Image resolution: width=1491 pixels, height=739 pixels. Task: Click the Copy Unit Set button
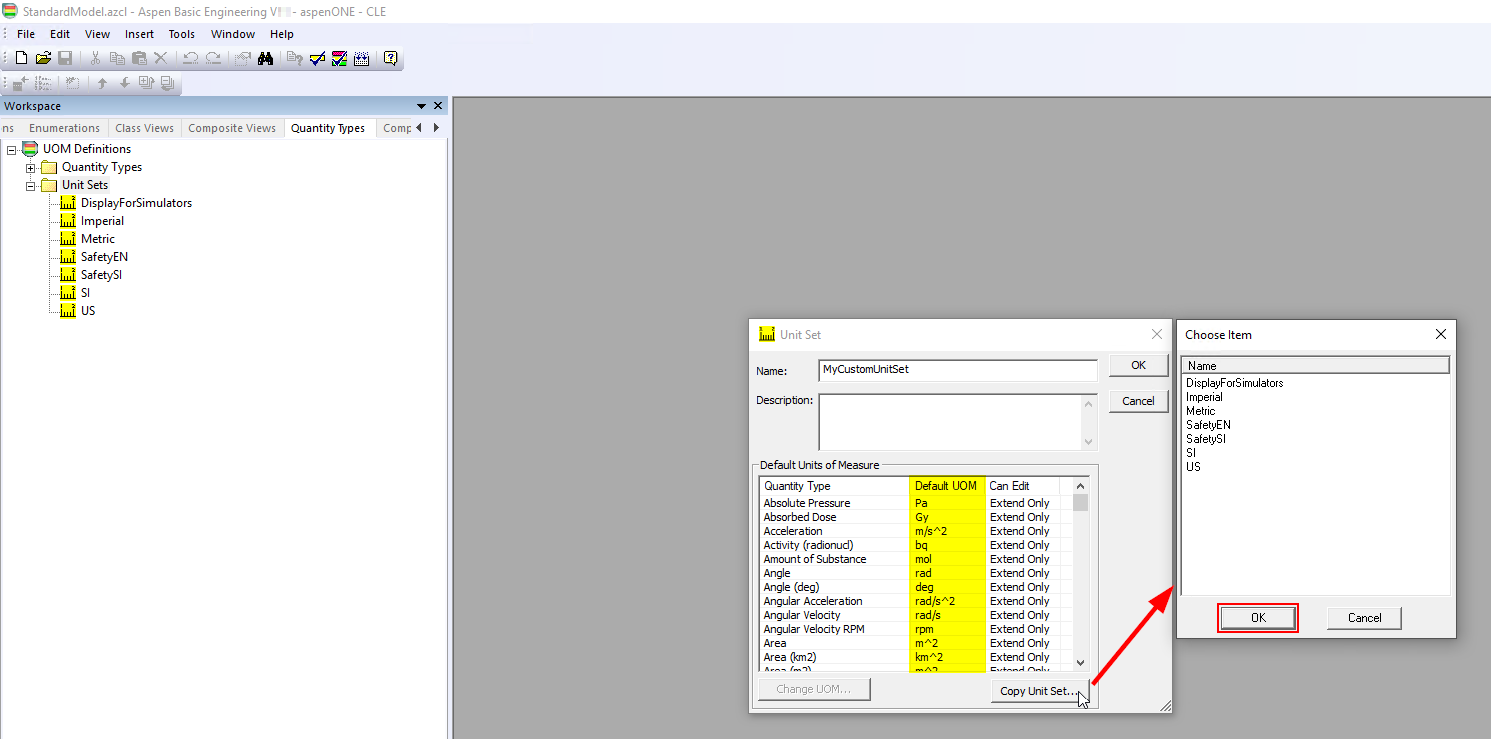click(x=1039, y=691)
